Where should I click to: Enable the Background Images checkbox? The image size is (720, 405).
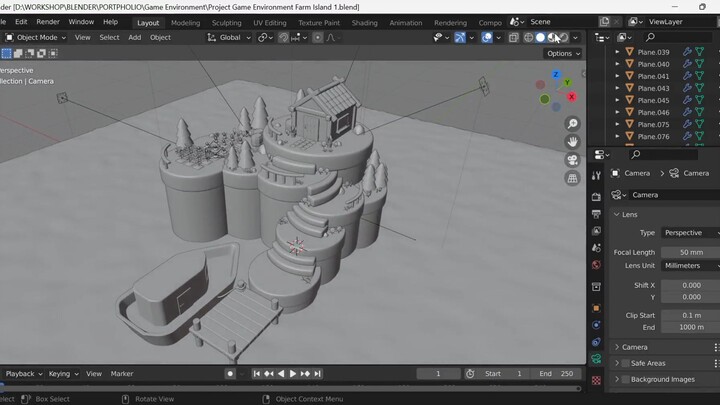(x=625, y=379)
